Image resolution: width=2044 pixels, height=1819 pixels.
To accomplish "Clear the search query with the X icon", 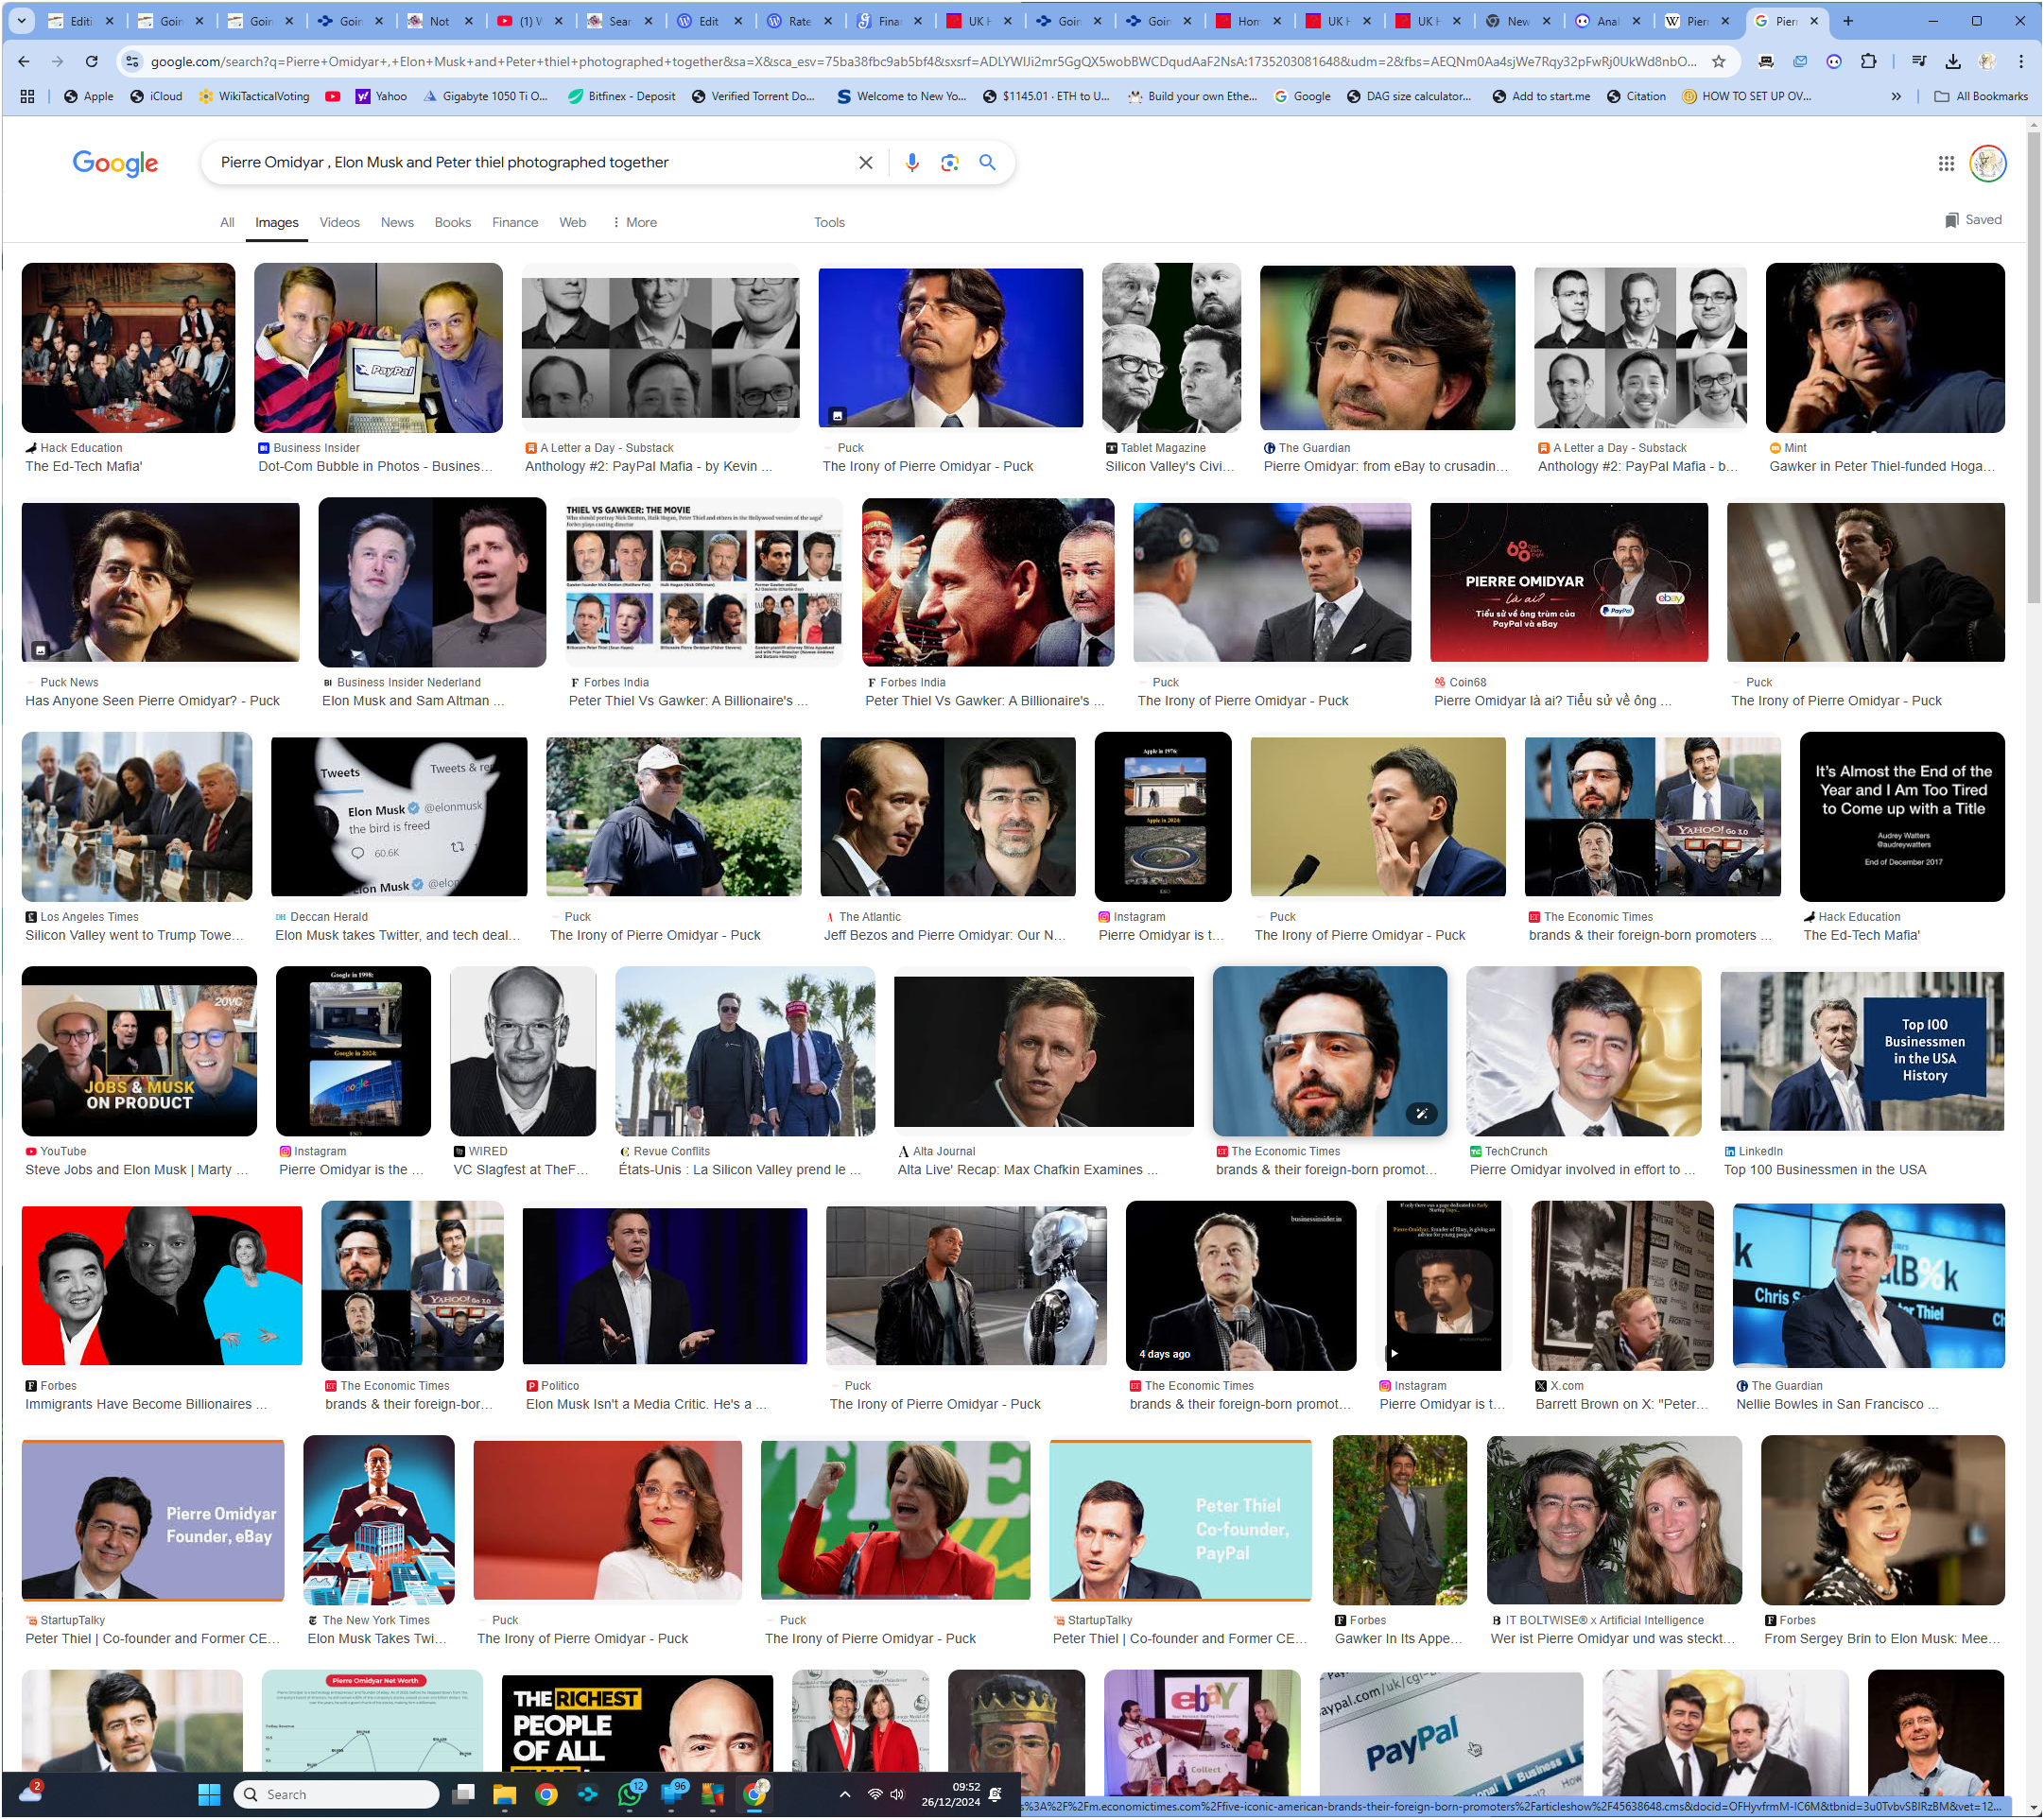I will (x=866, y=162).
